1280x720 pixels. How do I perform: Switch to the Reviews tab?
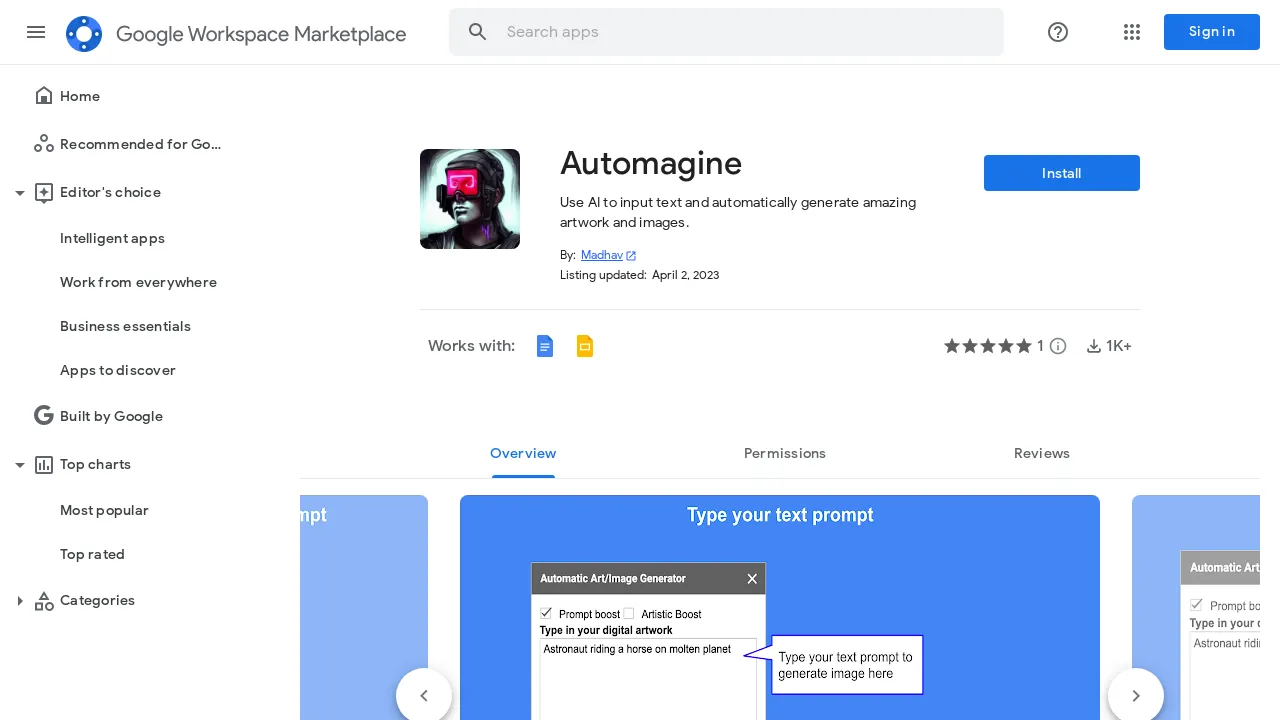(1042, 454)
